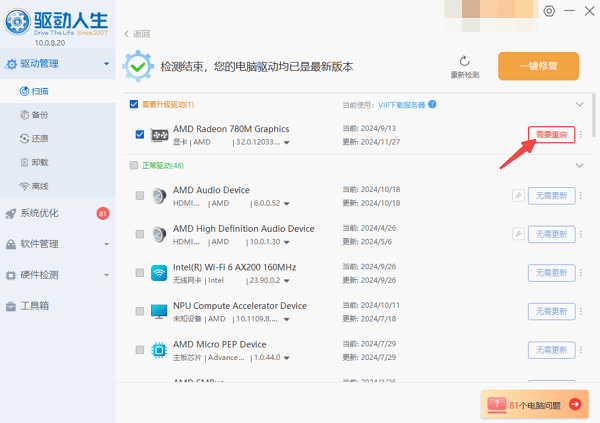Open version dropdown for AMD Radeon 780M
This screenshot has width=600, height=423.
(287, 143)
